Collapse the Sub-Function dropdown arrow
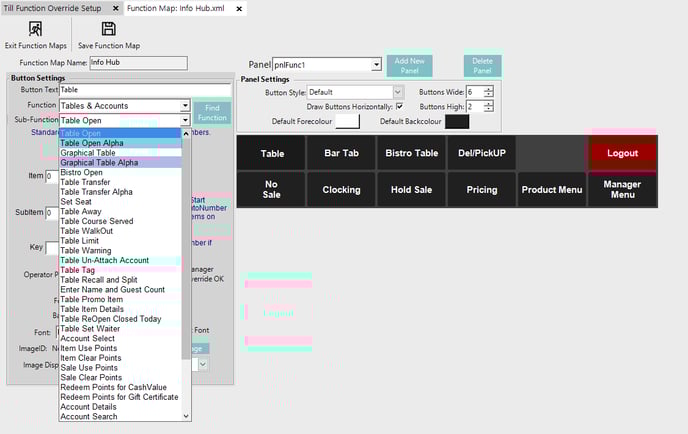 pyautogui.click(x=185, y=120)
